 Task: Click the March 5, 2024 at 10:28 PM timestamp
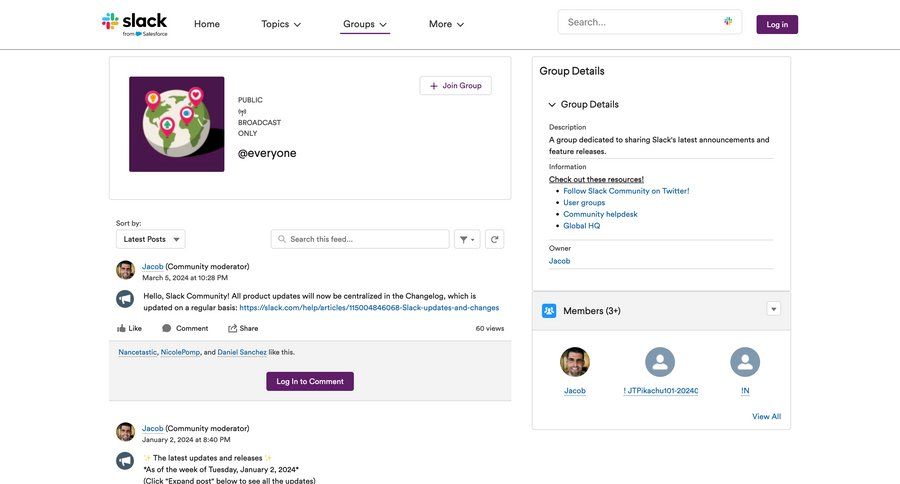185,278
